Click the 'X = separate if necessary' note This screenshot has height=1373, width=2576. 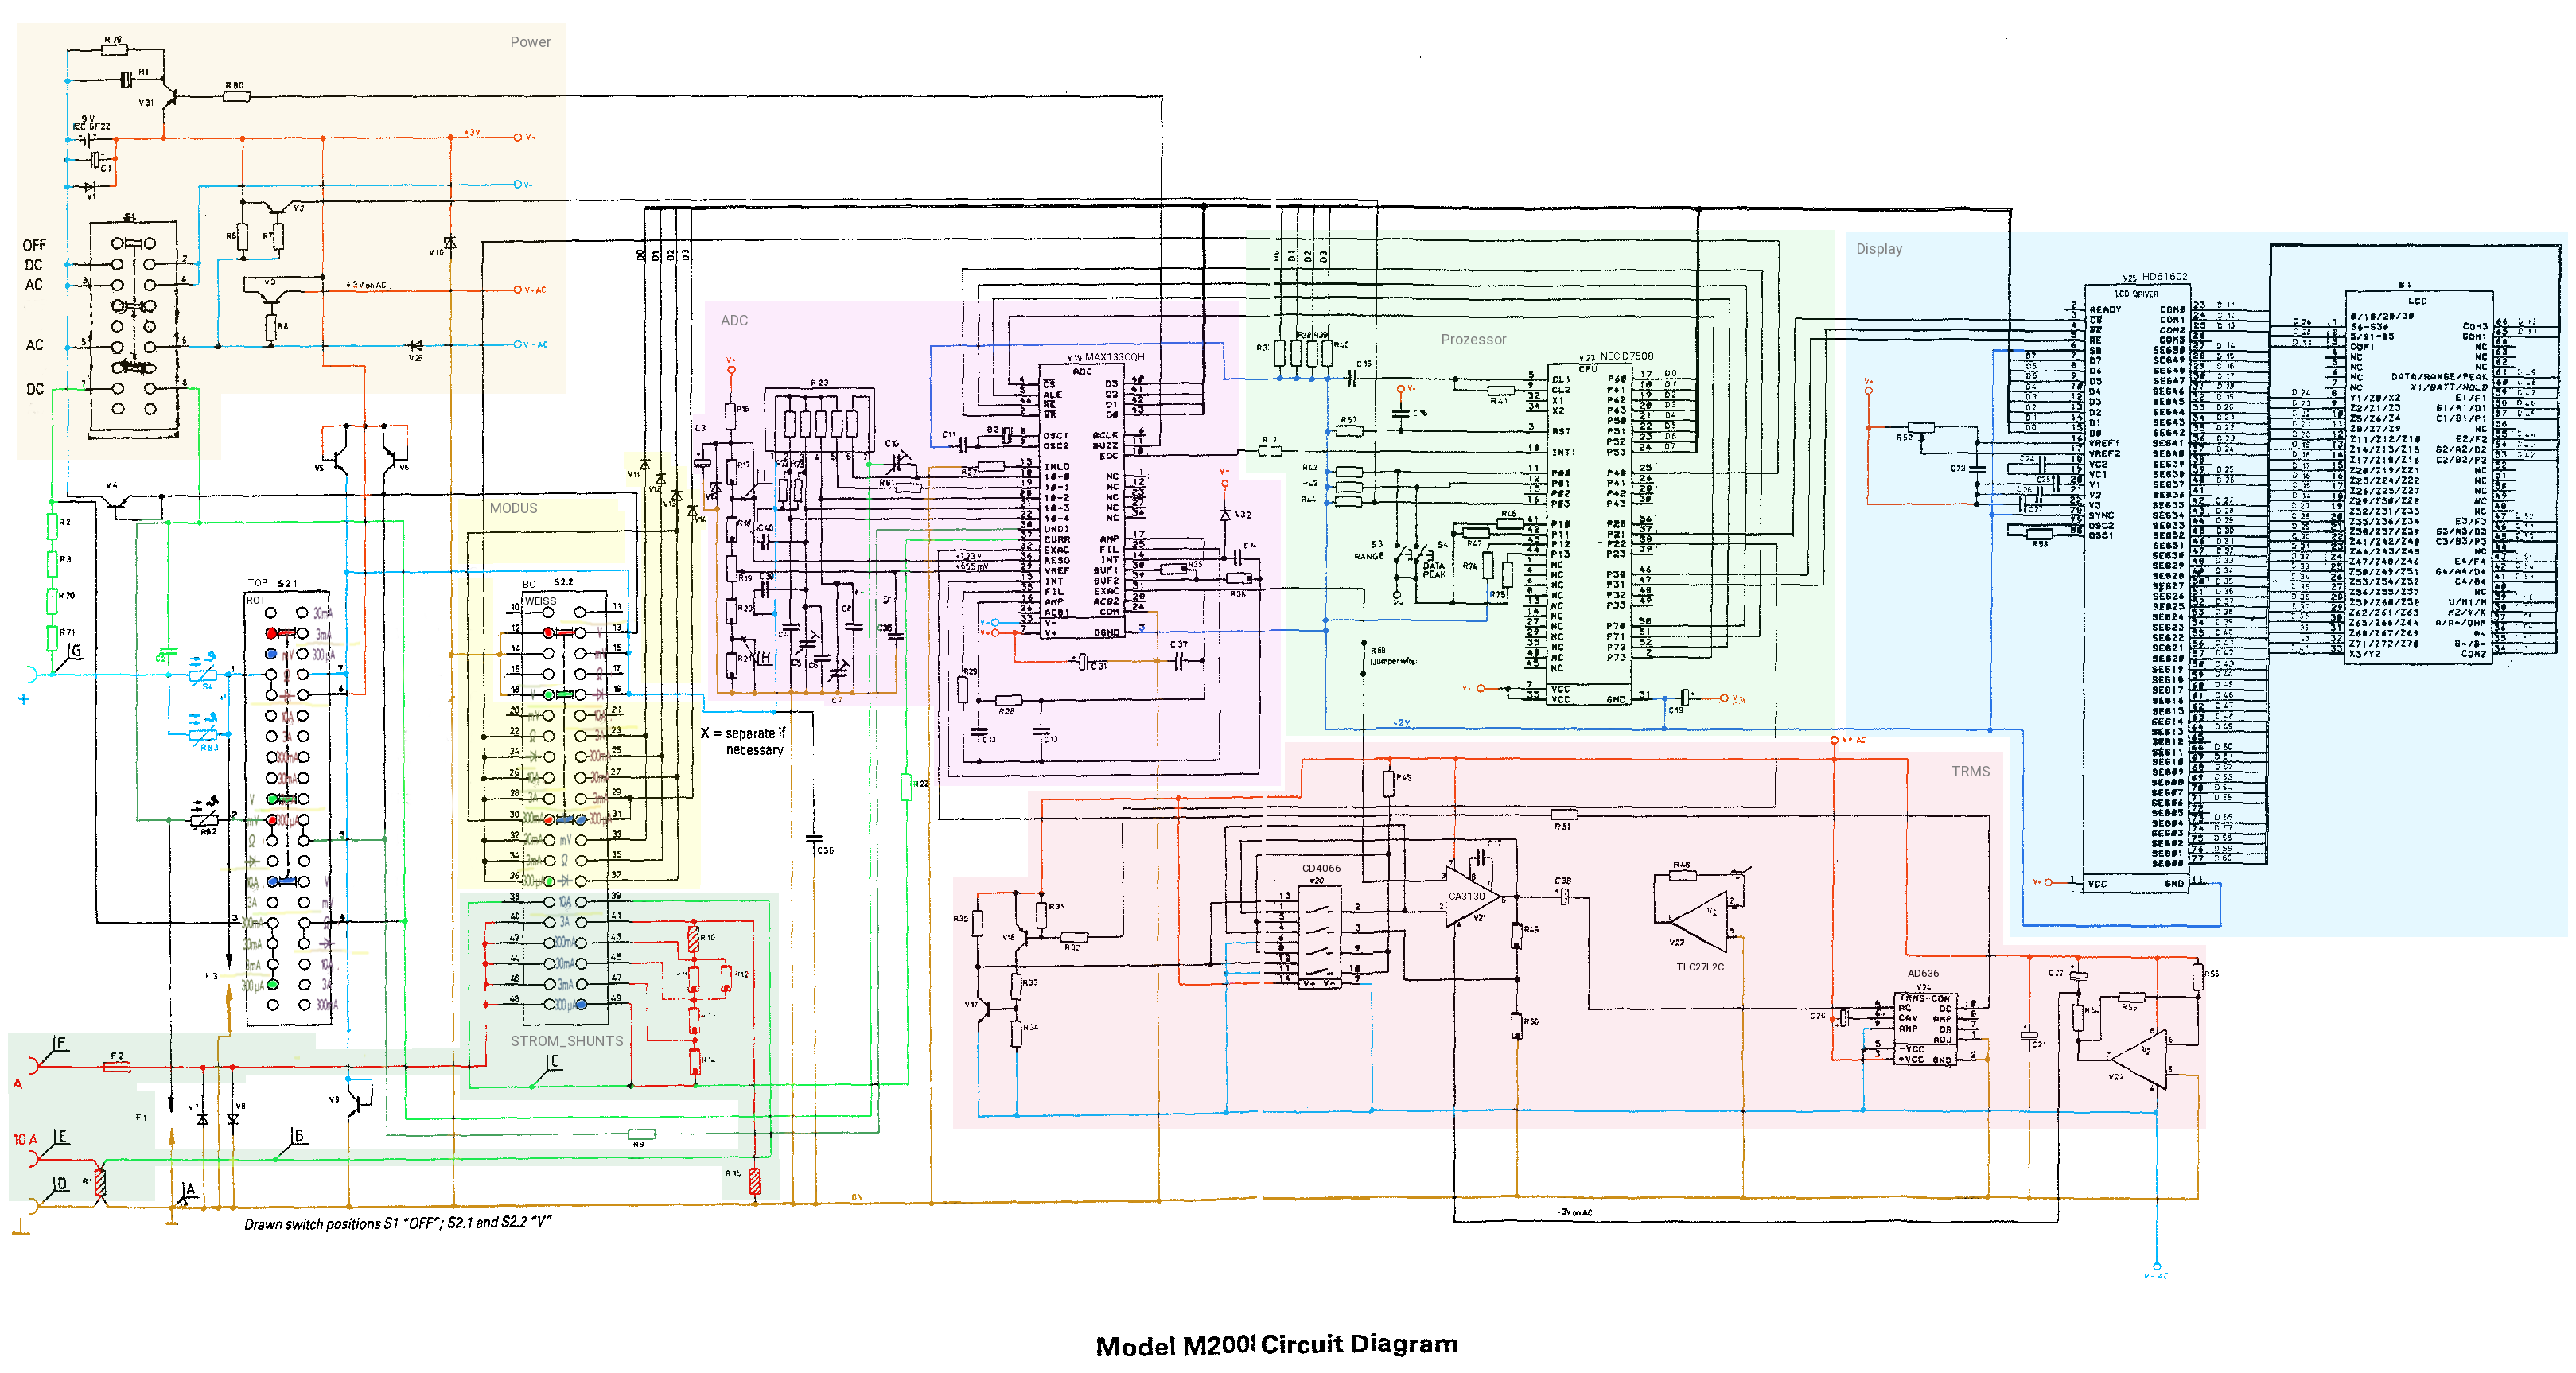[x=743, y=741]
